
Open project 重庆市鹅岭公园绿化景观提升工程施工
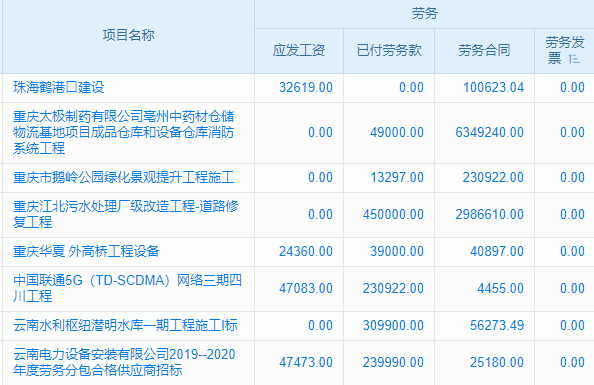[x=124, y=177]
